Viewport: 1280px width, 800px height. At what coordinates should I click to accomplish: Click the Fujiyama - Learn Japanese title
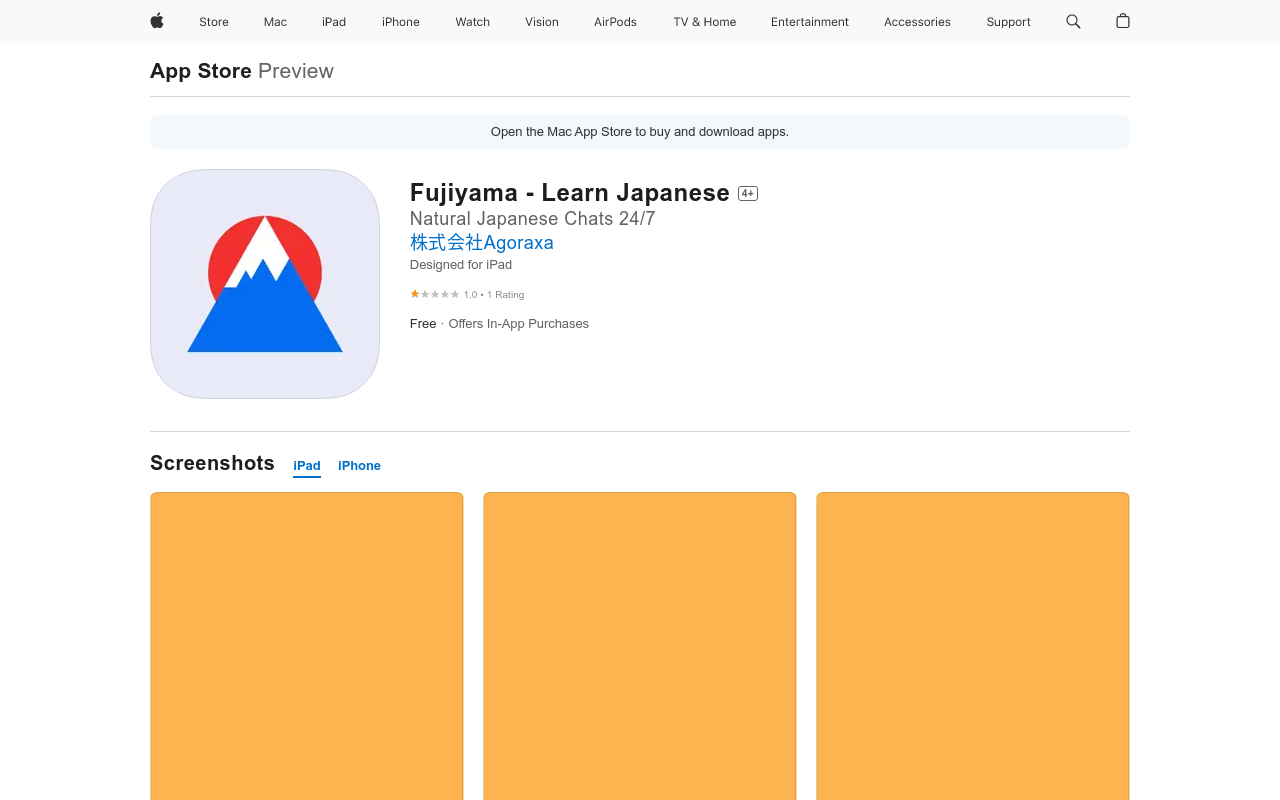[x=570, y=193]
